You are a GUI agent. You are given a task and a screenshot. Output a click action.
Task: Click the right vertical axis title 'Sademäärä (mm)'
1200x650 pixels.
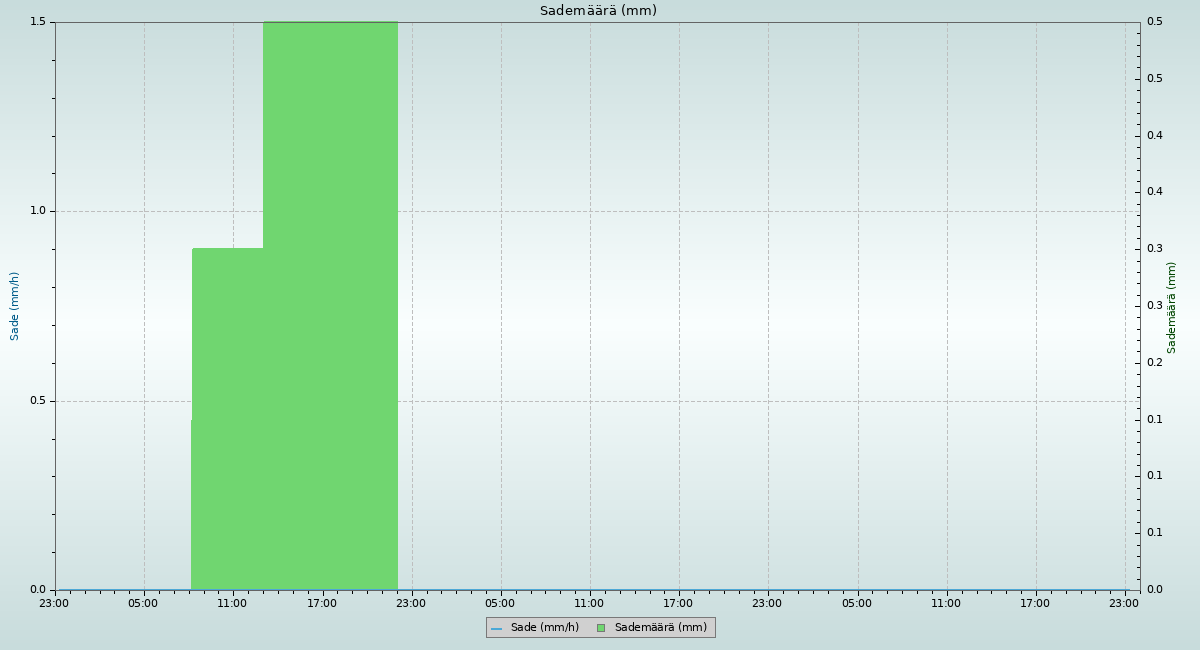(1172, 307)
